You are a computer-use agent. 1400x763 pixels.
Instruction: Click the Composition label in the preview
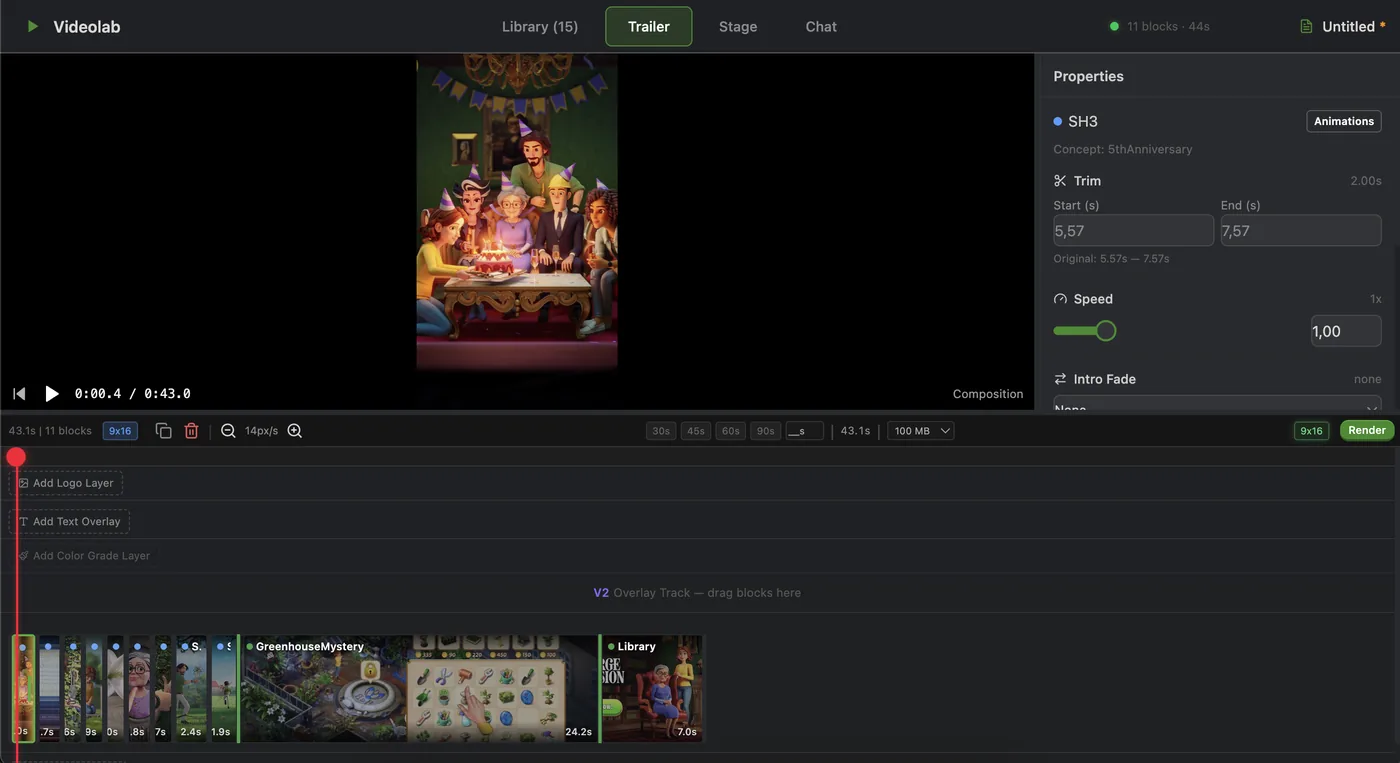(988, 394)
